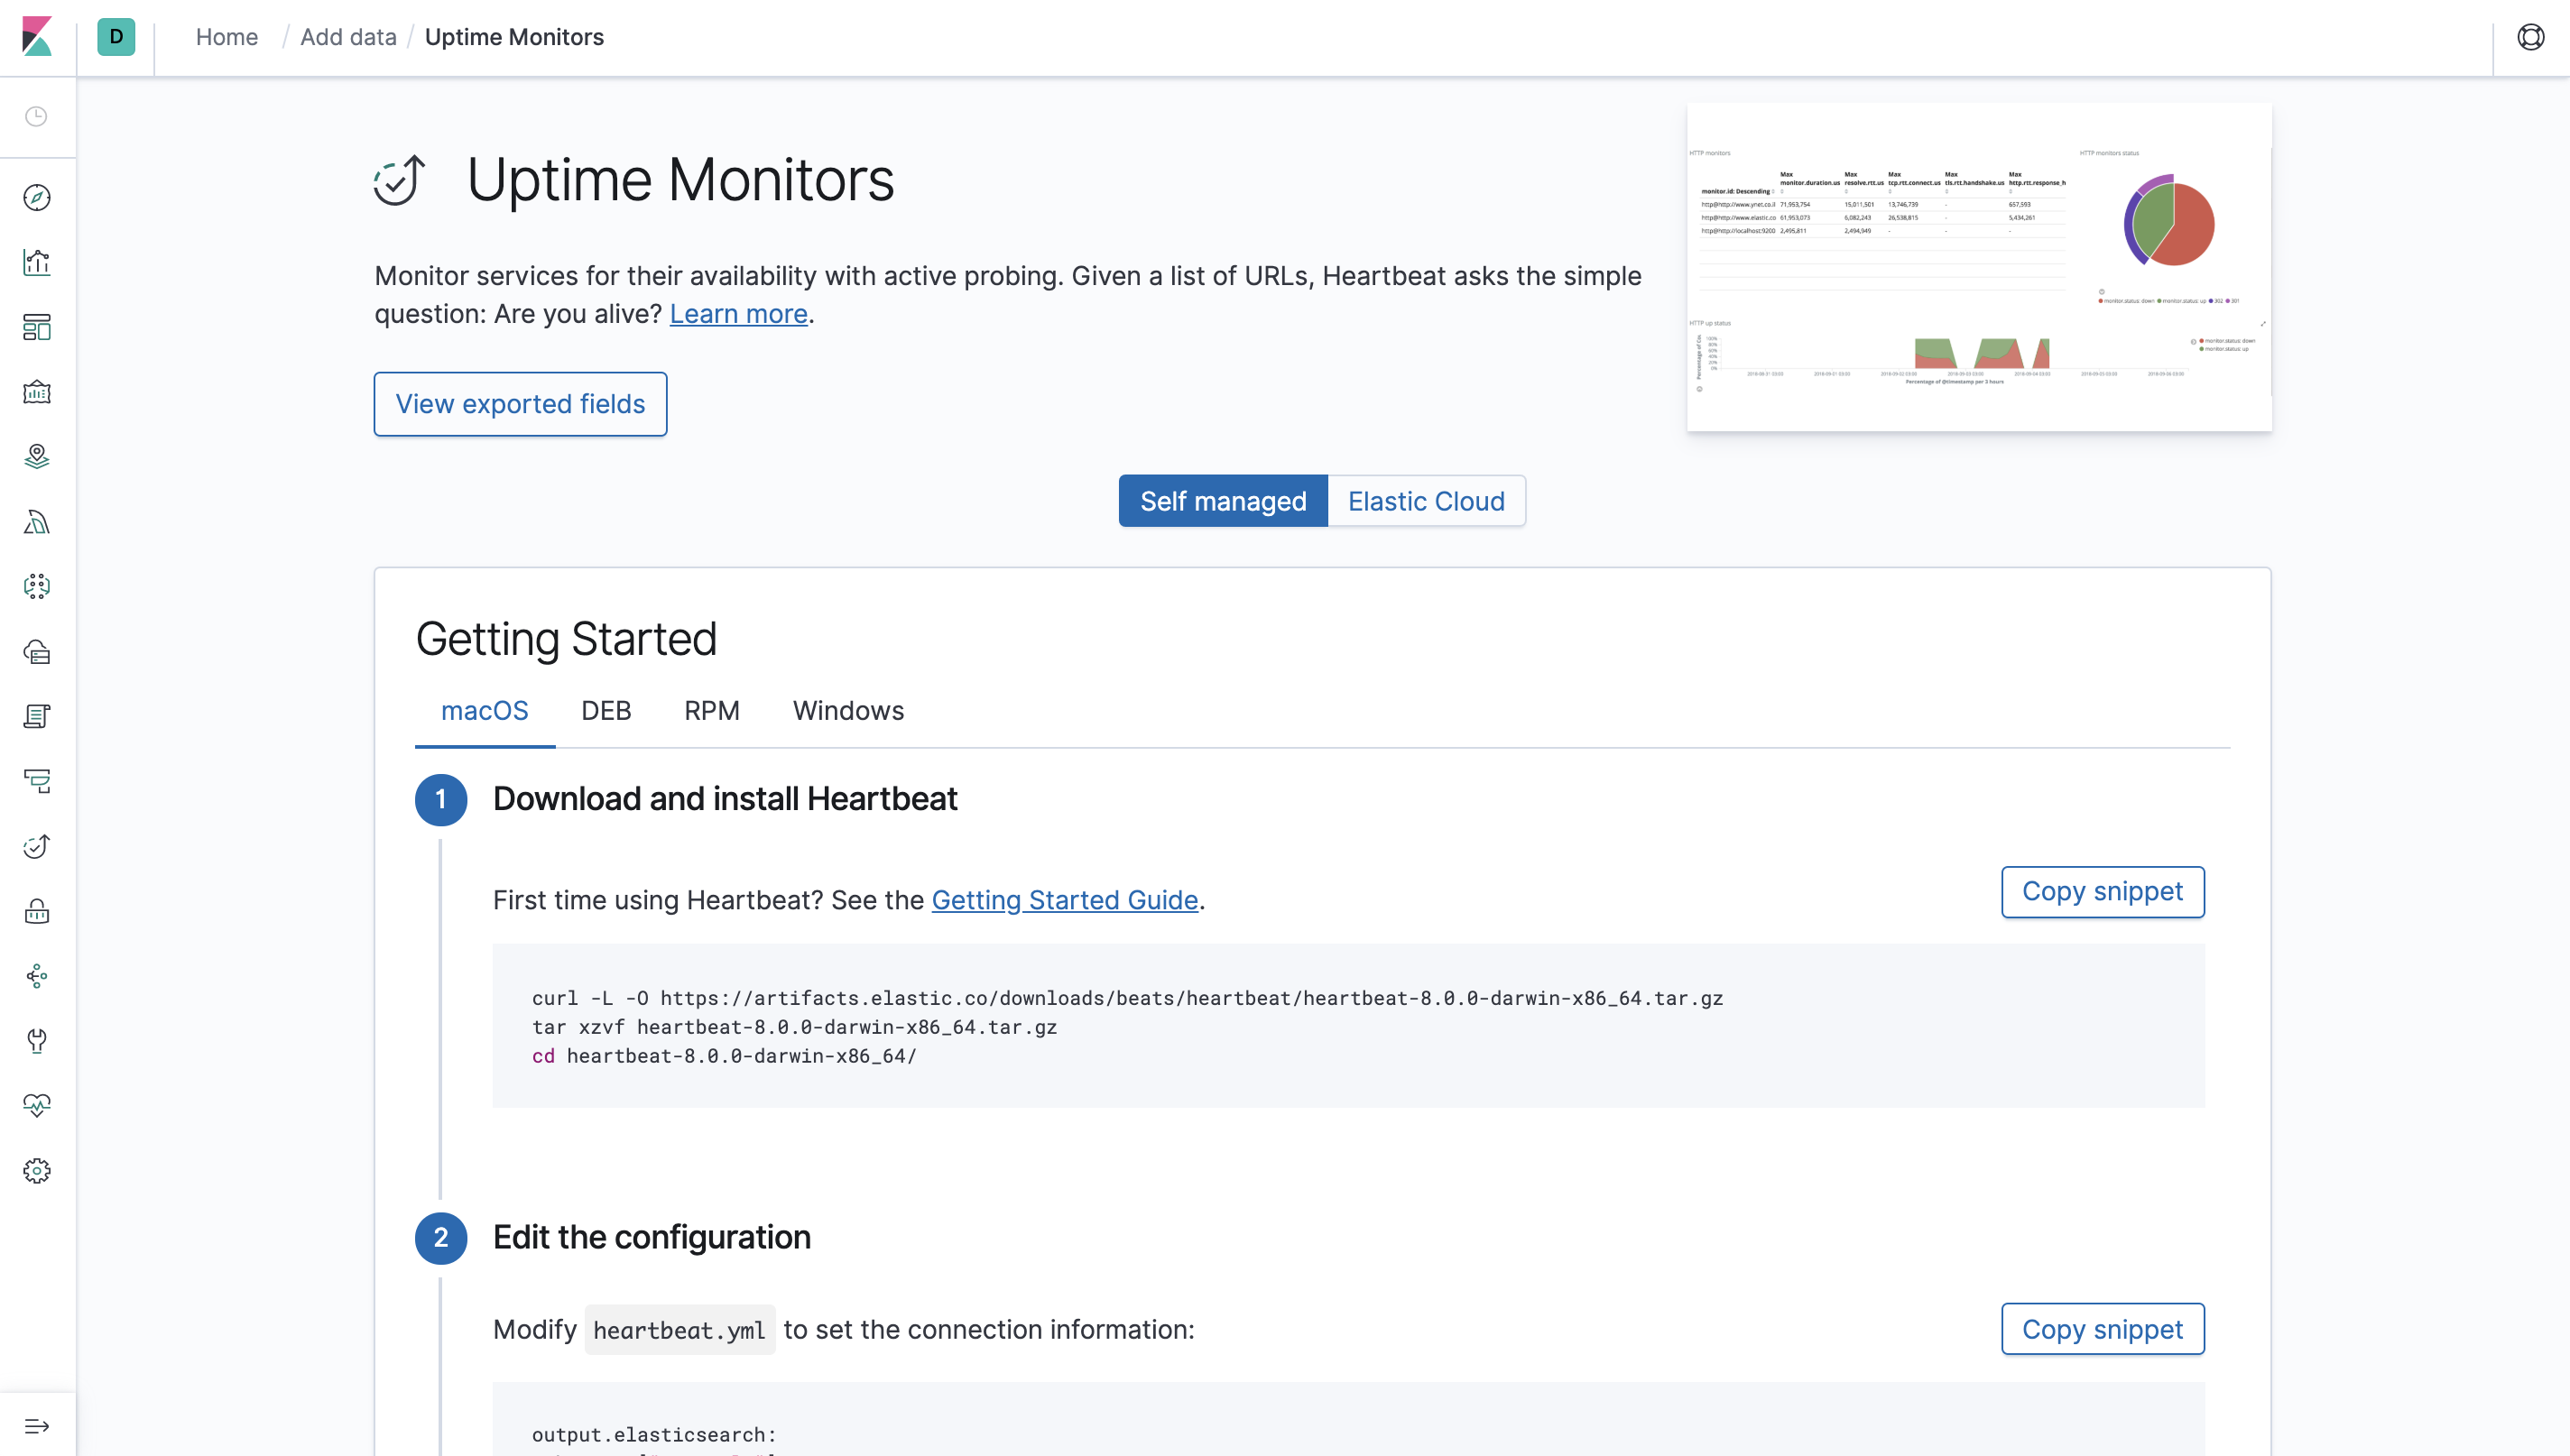Open the Uptime app icon

point(37,847)
